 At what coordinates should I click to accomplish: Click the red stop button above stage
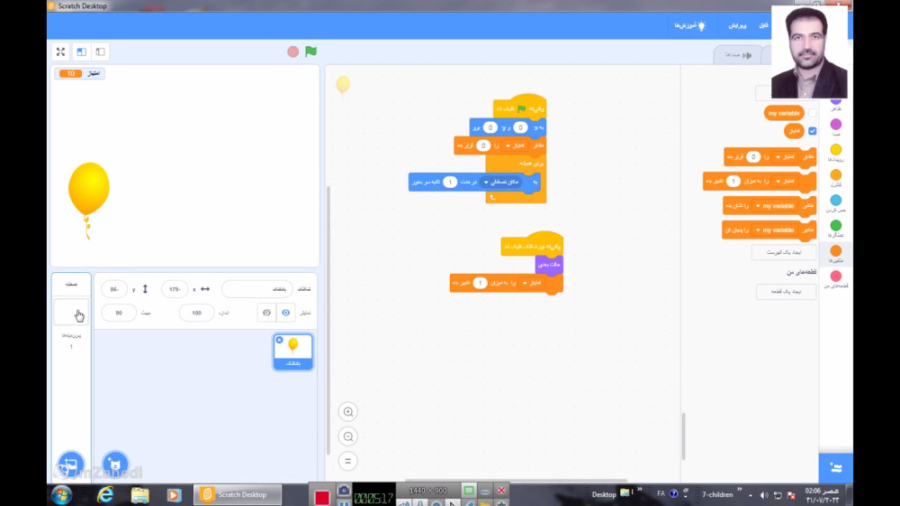point(293,52)
